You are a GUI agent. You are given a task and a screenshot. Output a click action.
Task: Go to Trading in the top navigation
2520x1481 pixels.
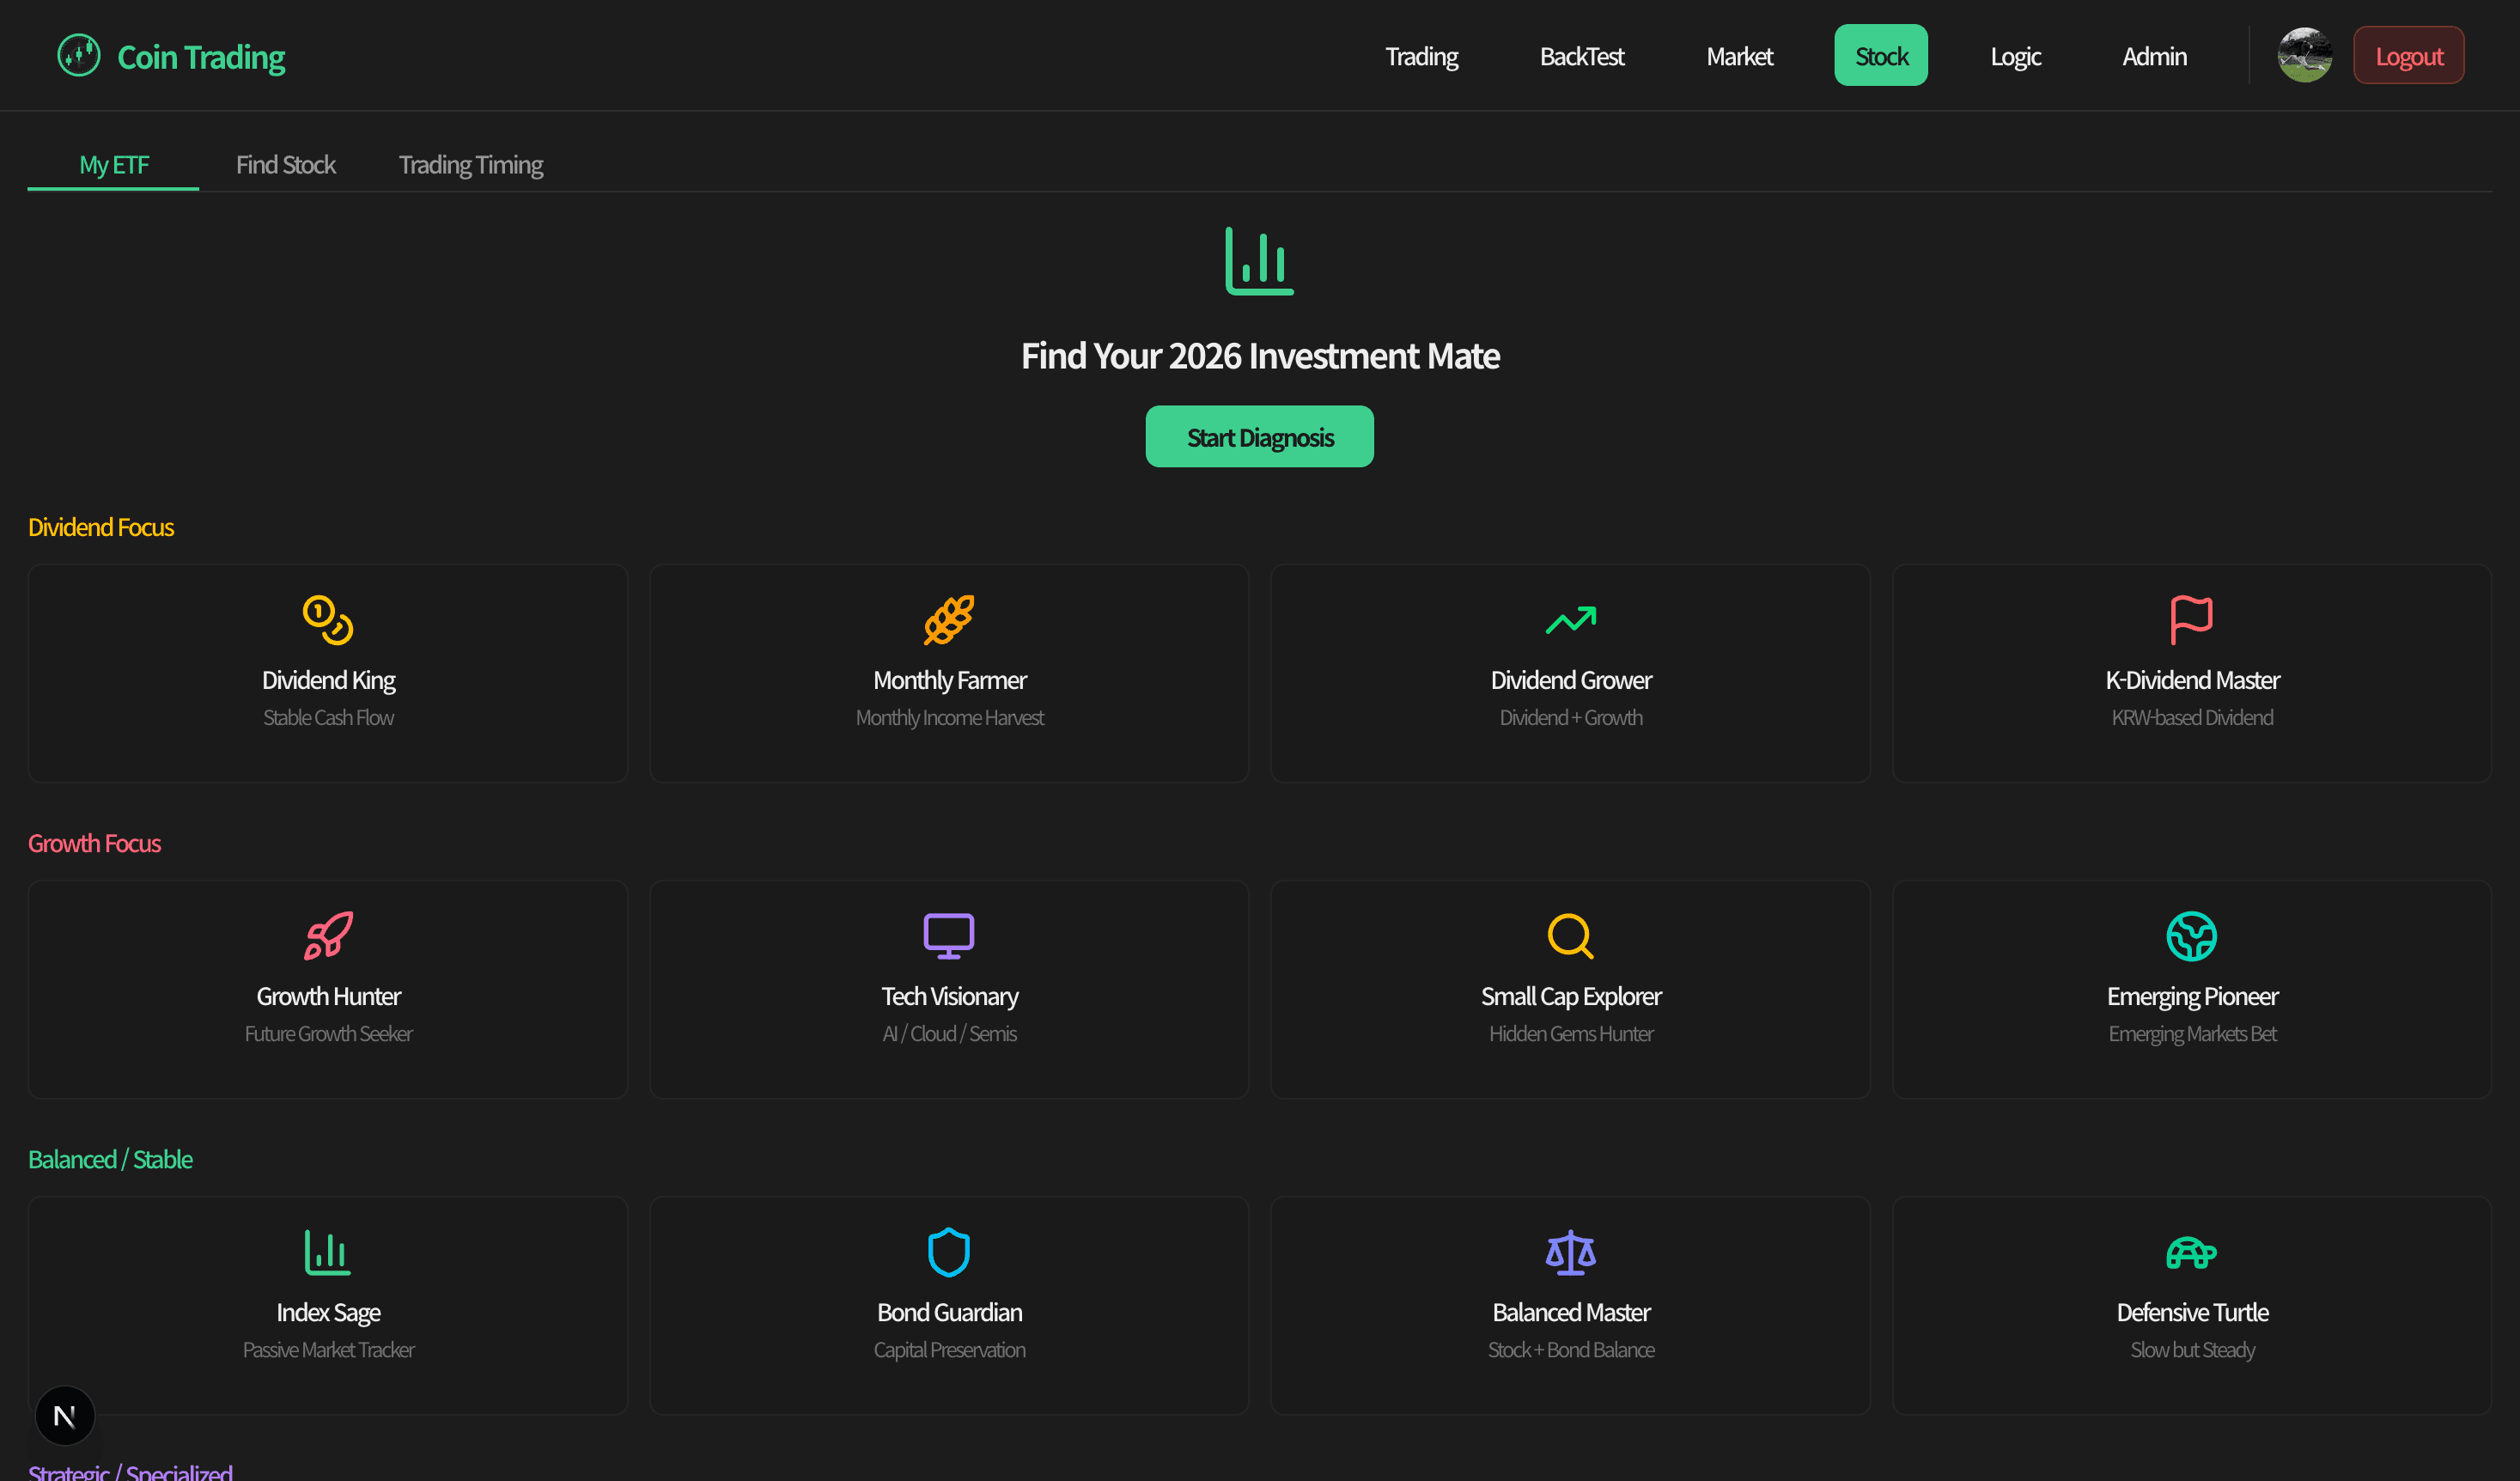1421,56
